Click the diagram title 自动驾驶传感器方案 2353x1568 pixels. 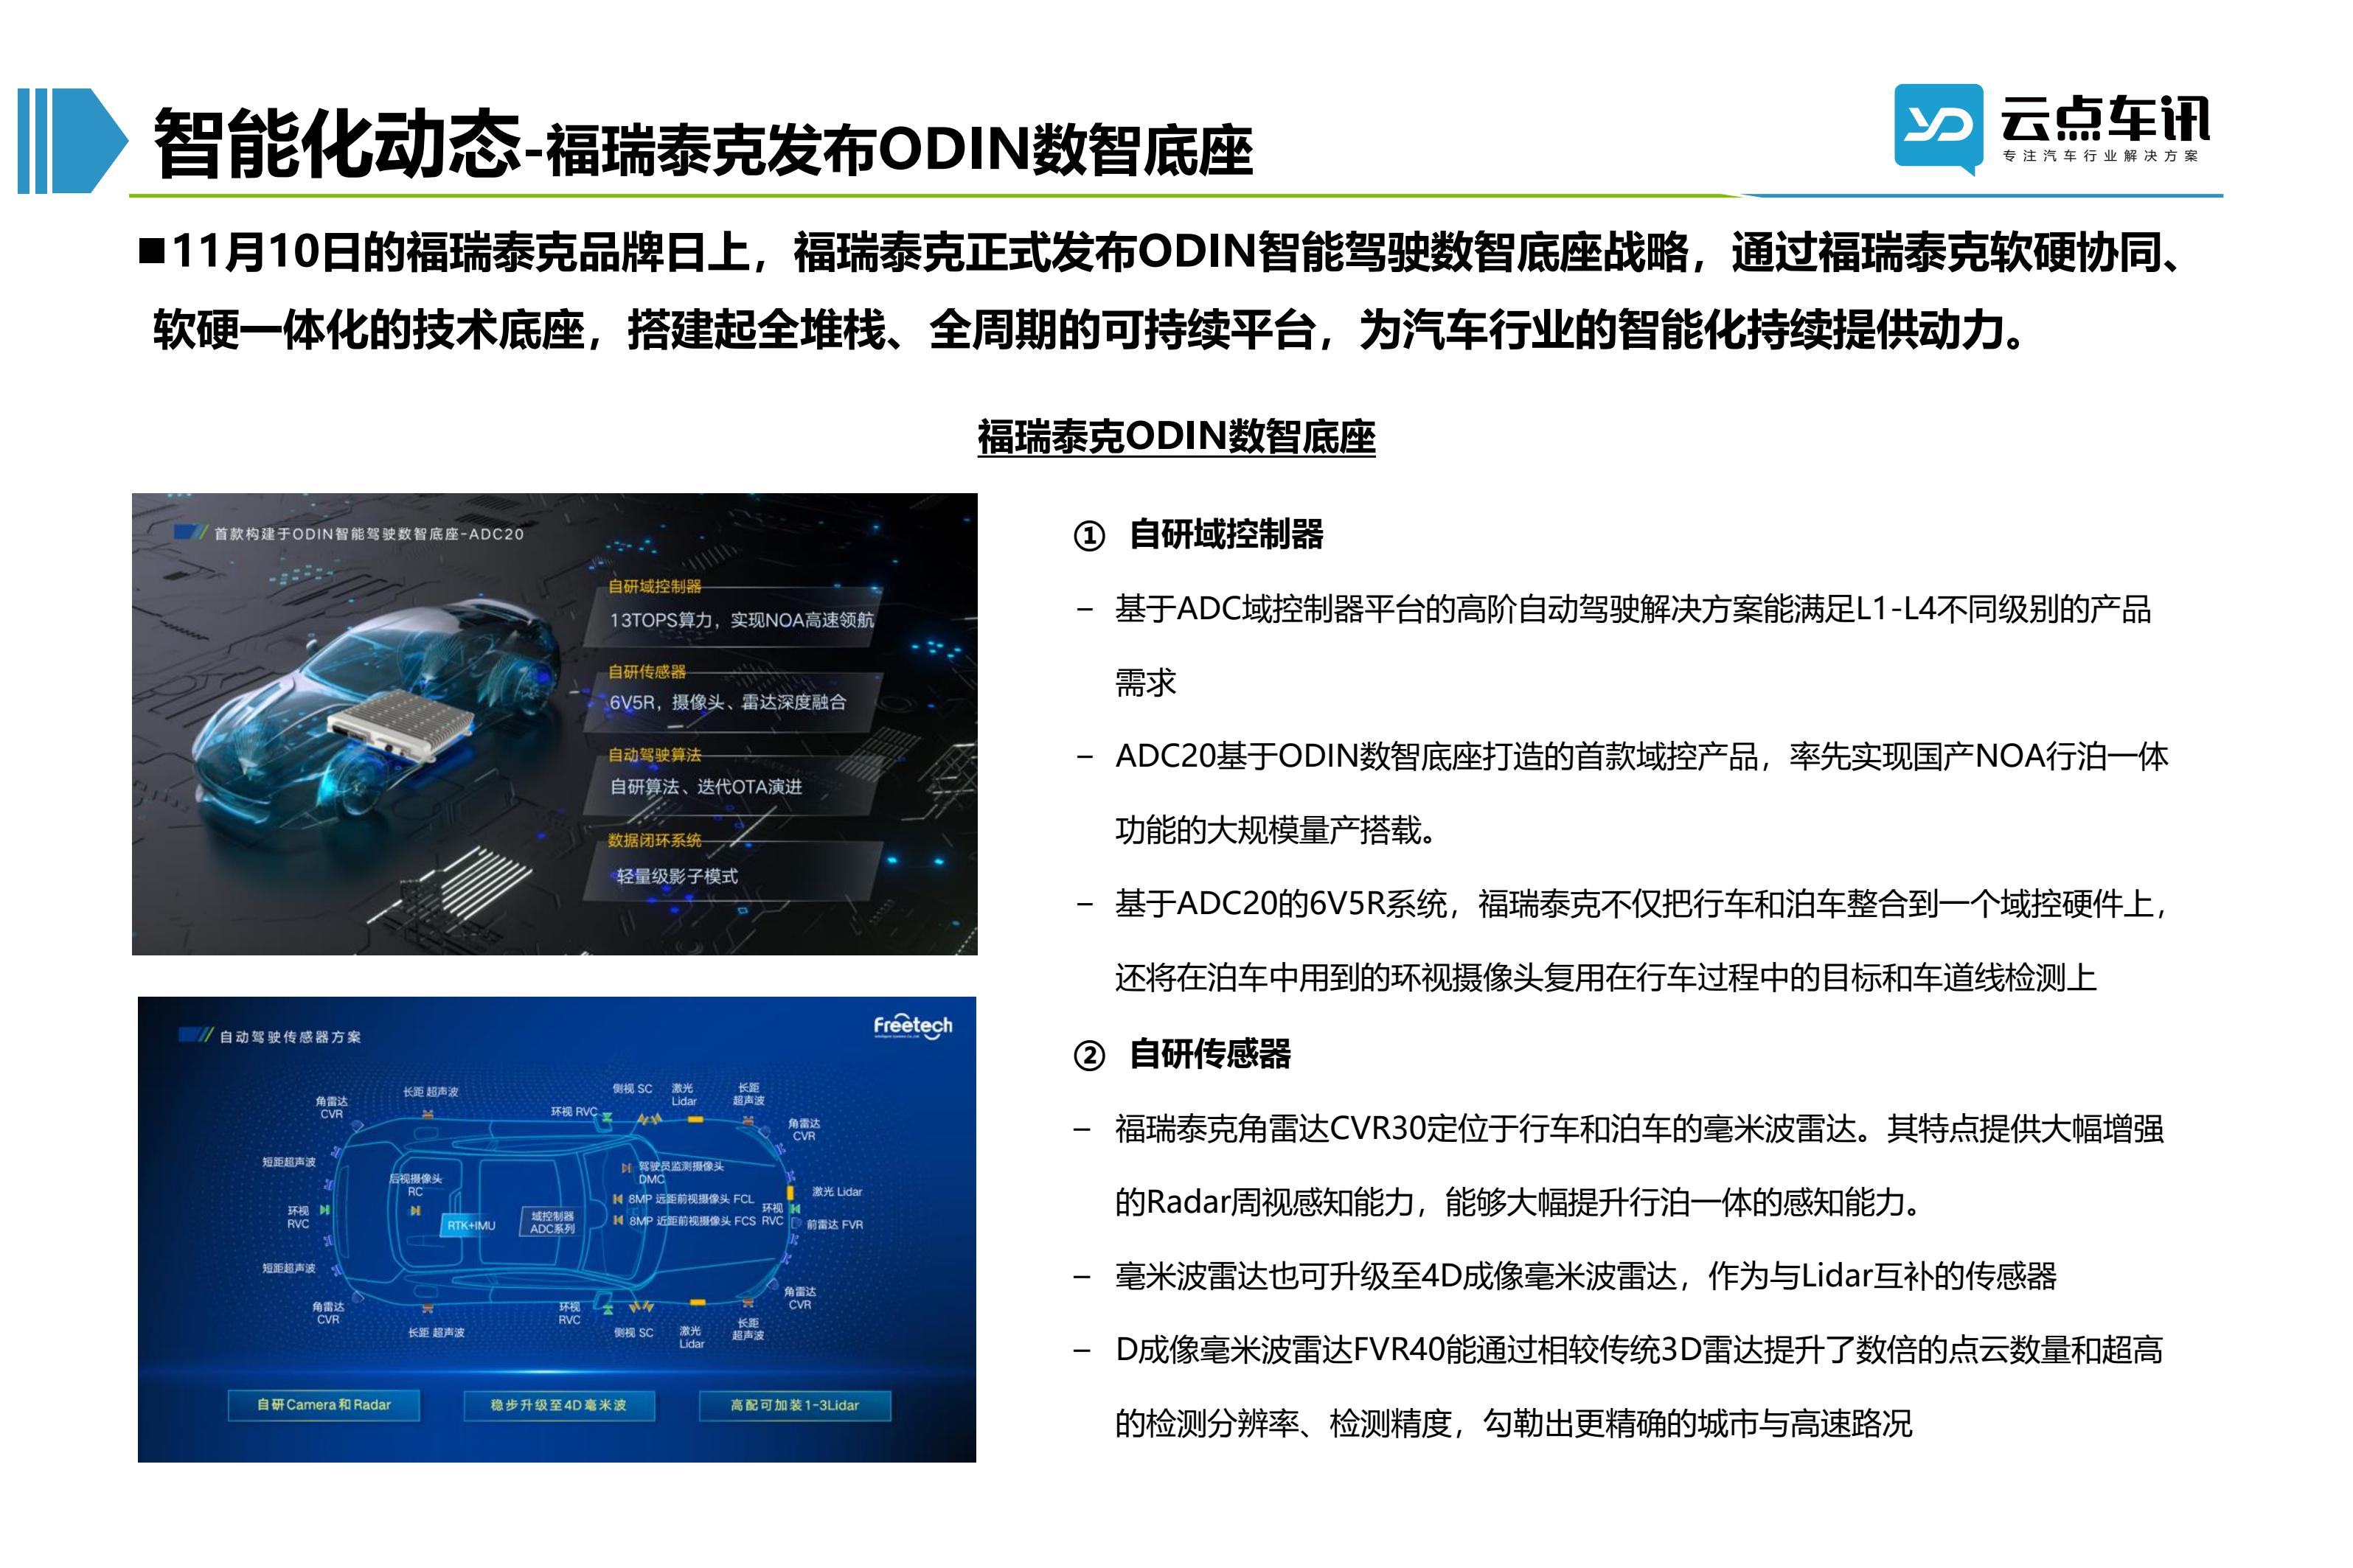[x=290, y=1037]
